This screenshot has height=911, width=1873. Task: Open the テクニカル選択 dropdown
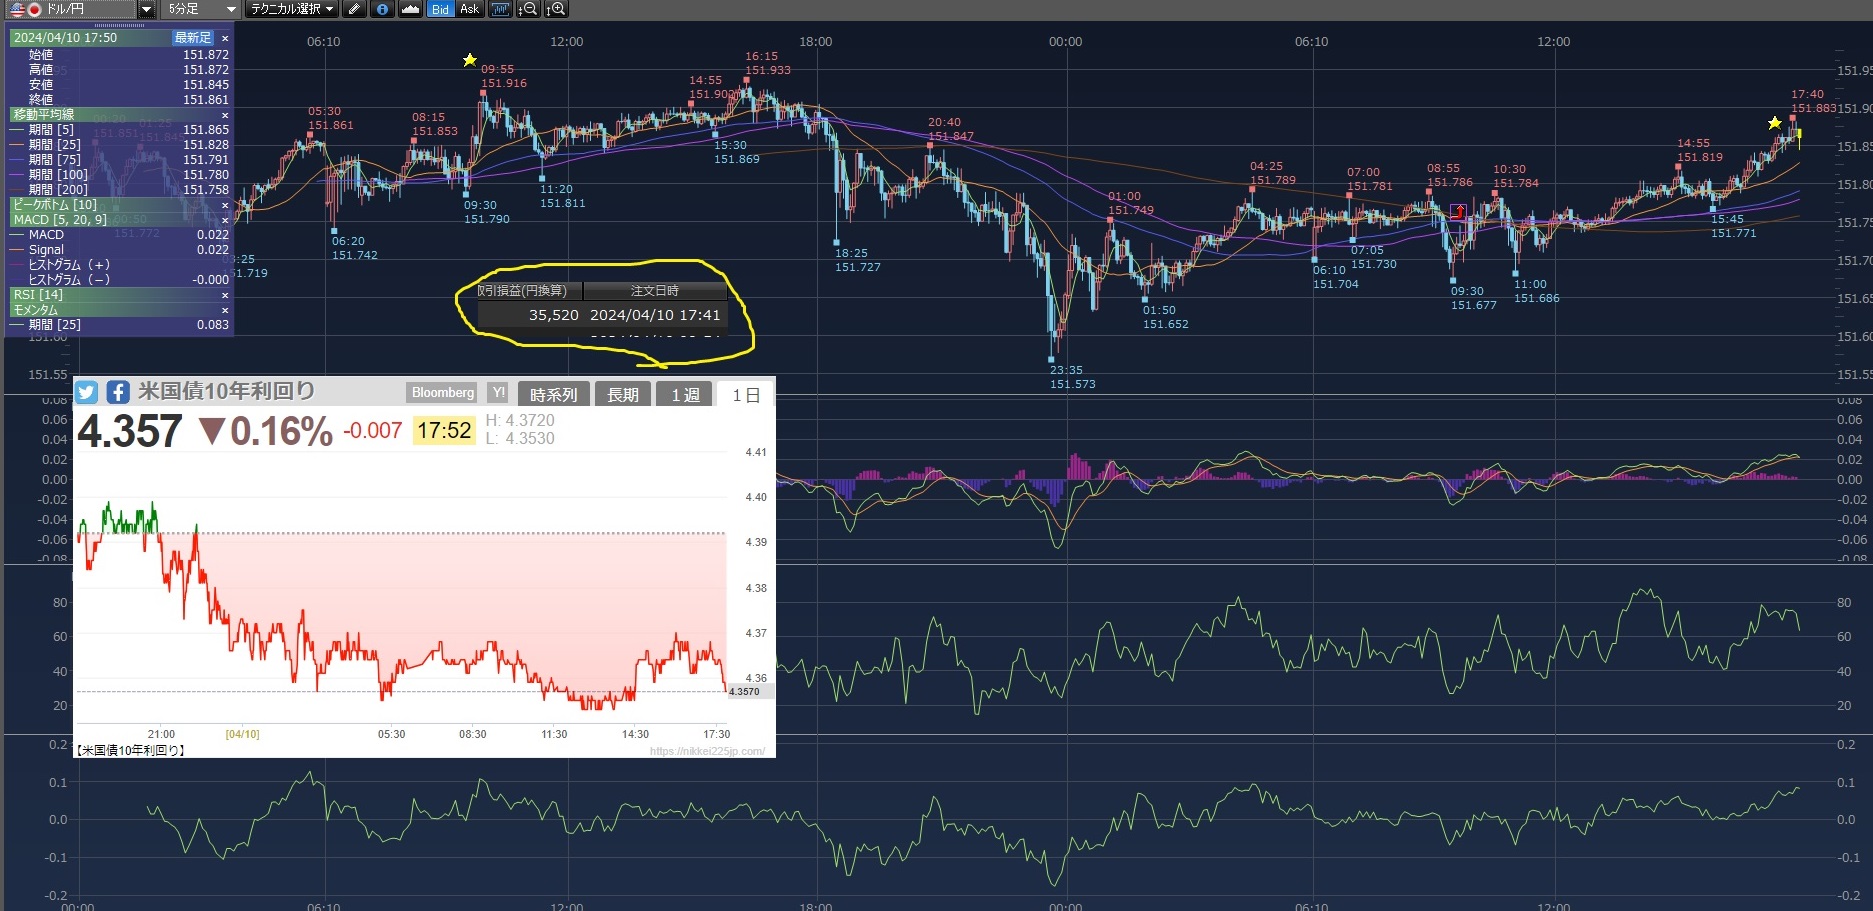(292, 9)
